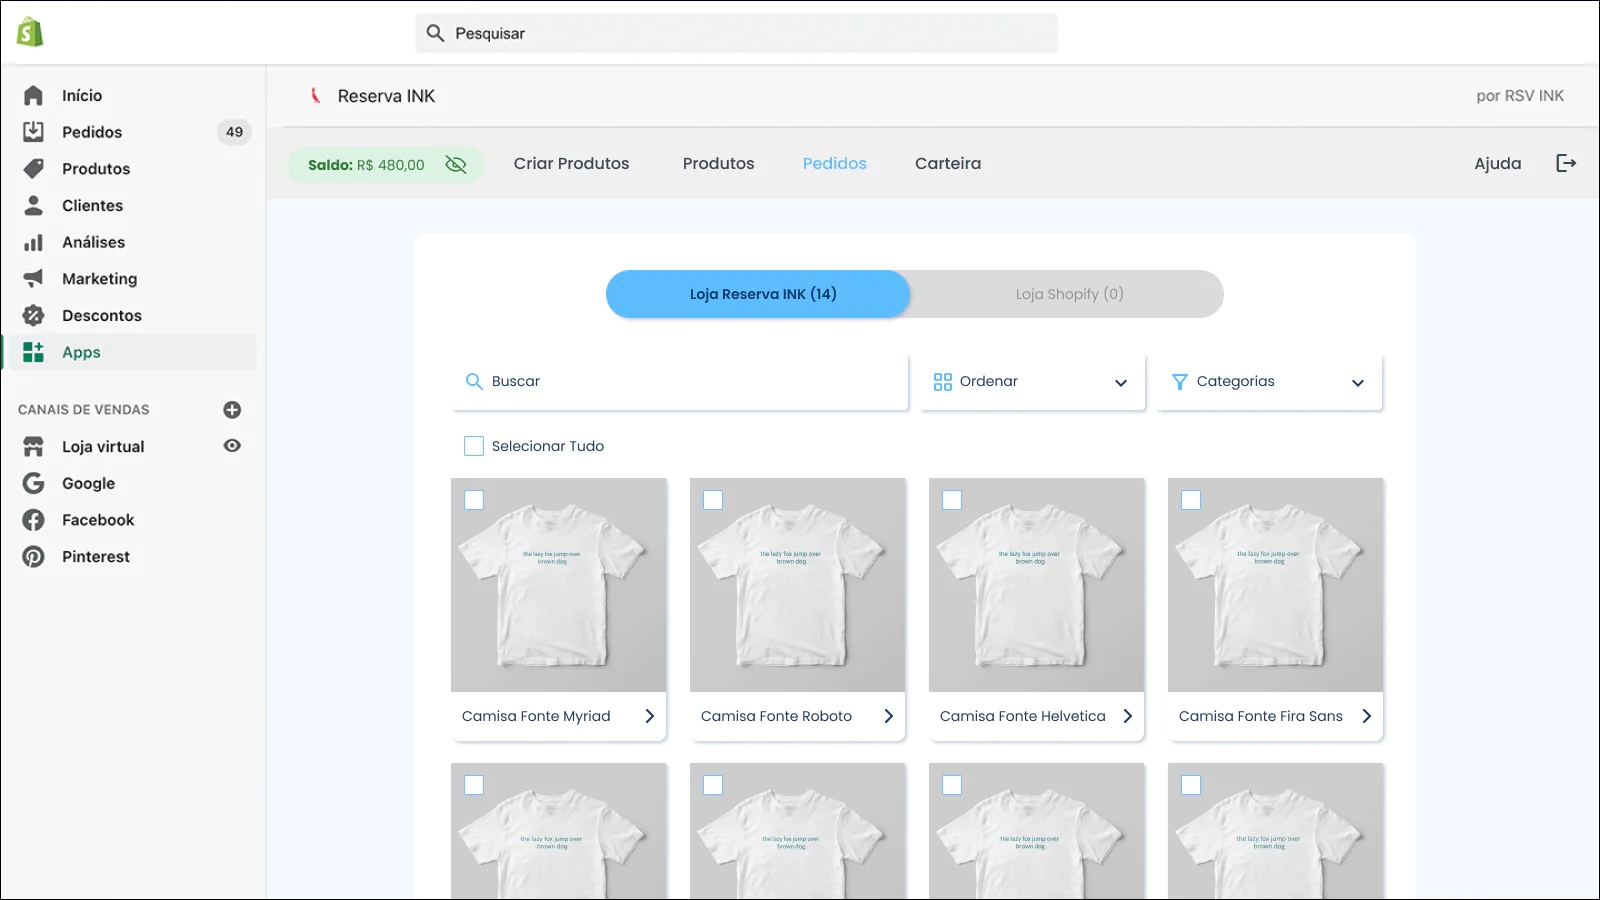This screenshot has height=900, width=1600.
Task: Click the 'Camisa Fonte Roboto' product name
Action: pos(776,716)
